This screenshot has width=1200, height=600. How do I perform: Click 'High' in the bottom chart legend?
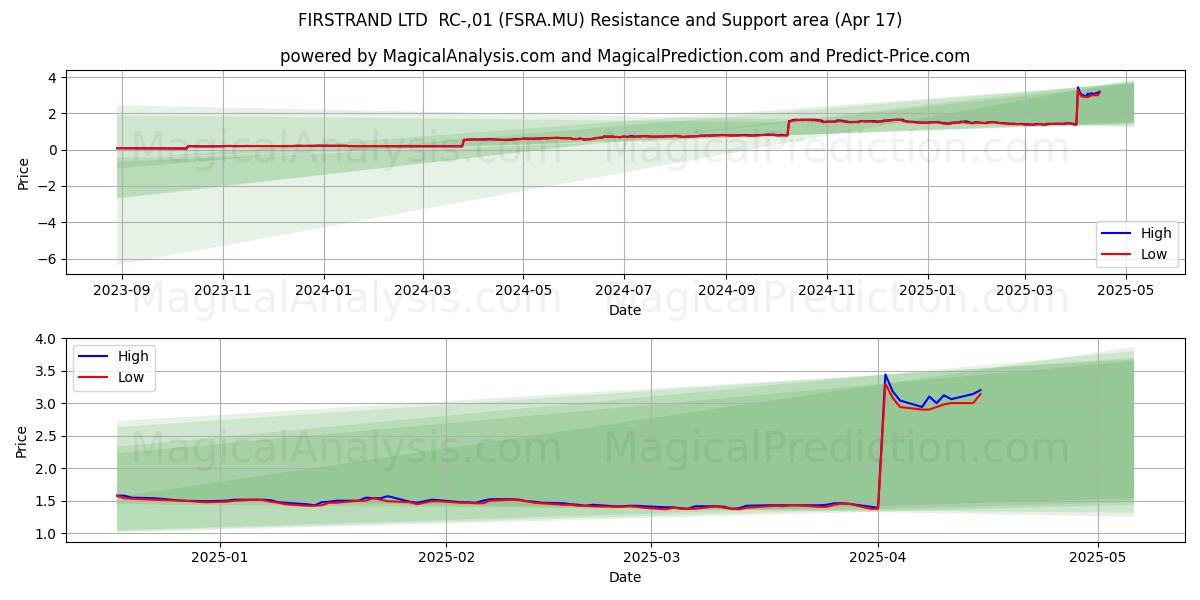[x=133, y=356]
